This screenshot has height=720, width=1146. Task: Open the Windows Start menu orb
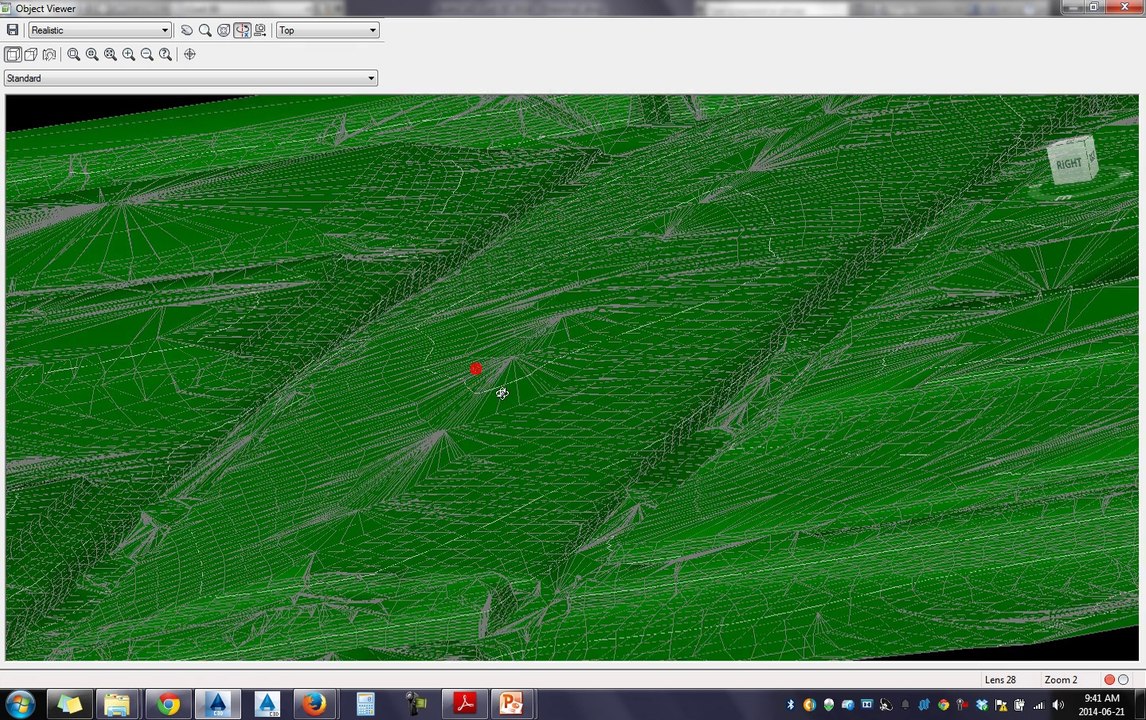[x=20, y=705]
